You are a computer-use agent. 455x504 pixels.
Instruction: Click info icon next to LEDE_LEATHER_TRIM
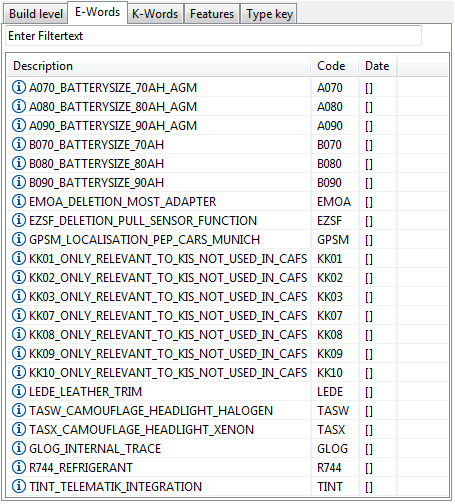point(19,391)
